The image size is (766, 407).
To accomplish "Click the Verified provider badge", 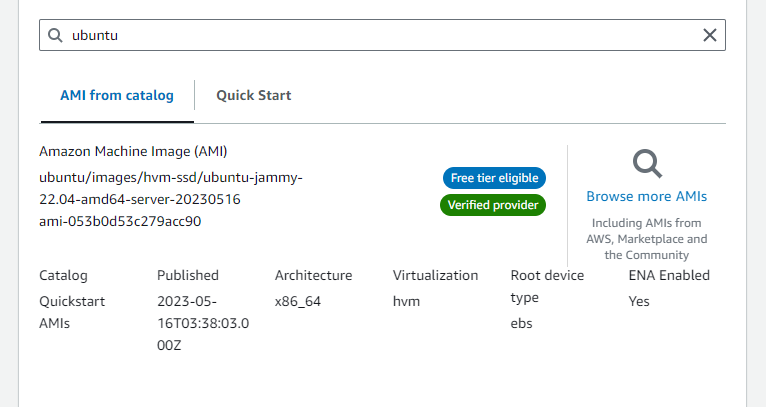I will coord(493,205).
